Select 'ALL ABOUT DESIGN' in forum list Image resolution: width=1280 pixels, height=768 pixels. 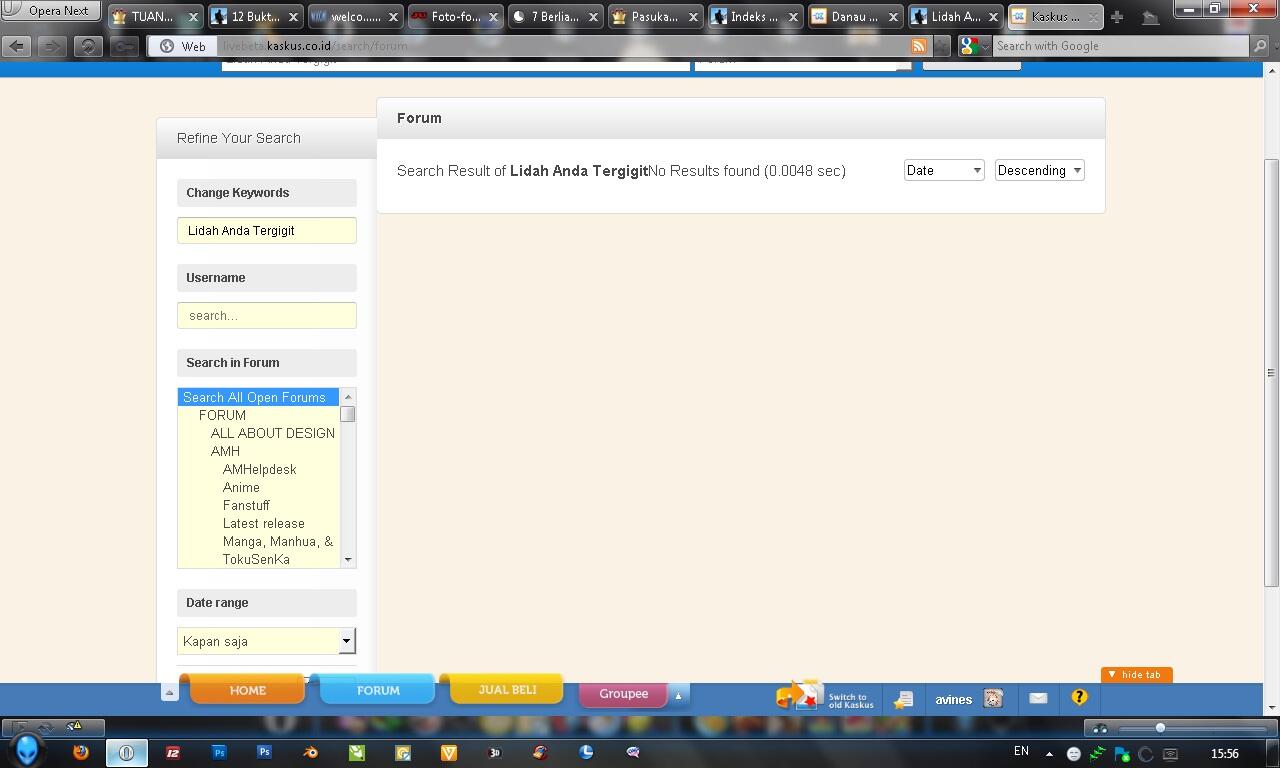272,433
